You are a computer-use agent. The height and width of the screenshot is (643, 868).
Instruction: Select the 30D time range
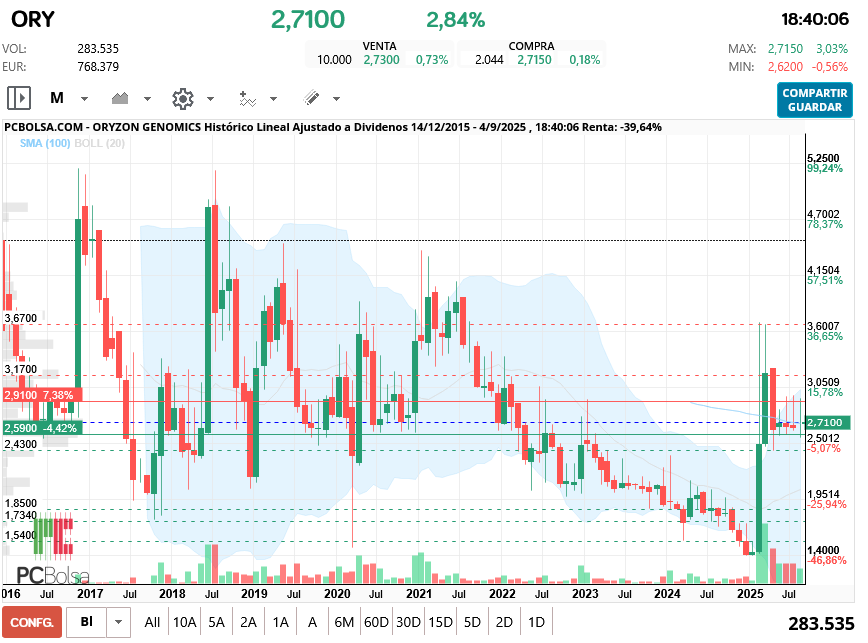point(409,623)
